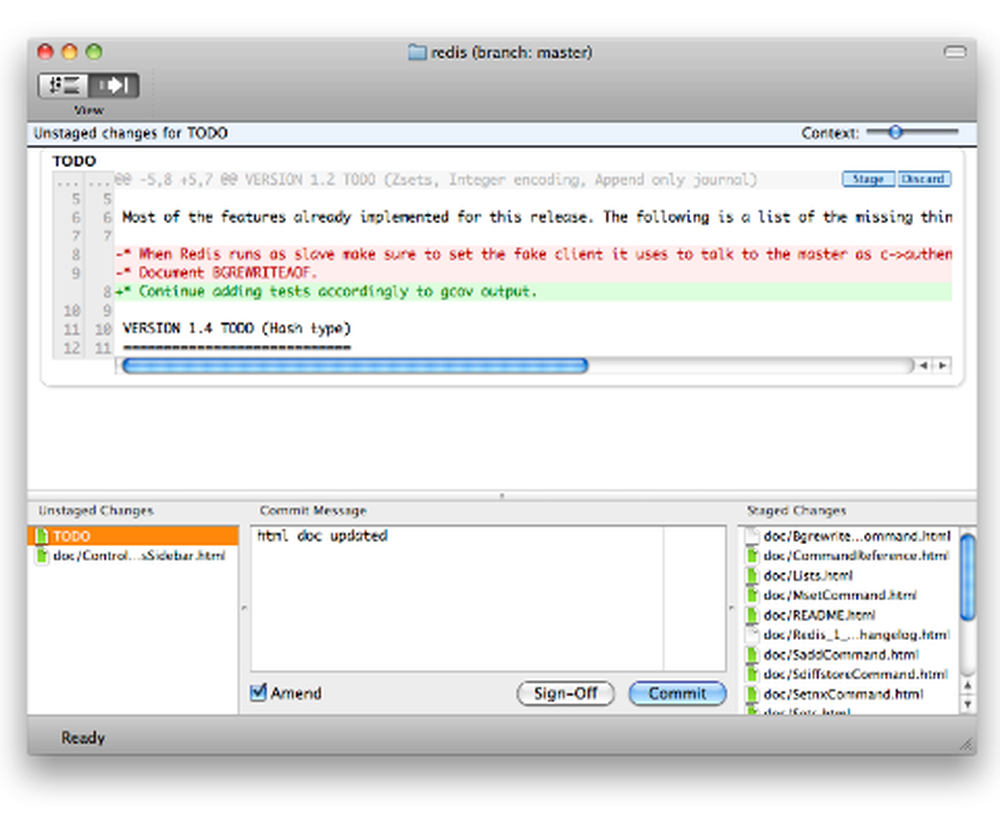Select doc/SaddCommand.html staged file
The height and width of the screenshot is (814, 1000).
(x=849, y=655)
